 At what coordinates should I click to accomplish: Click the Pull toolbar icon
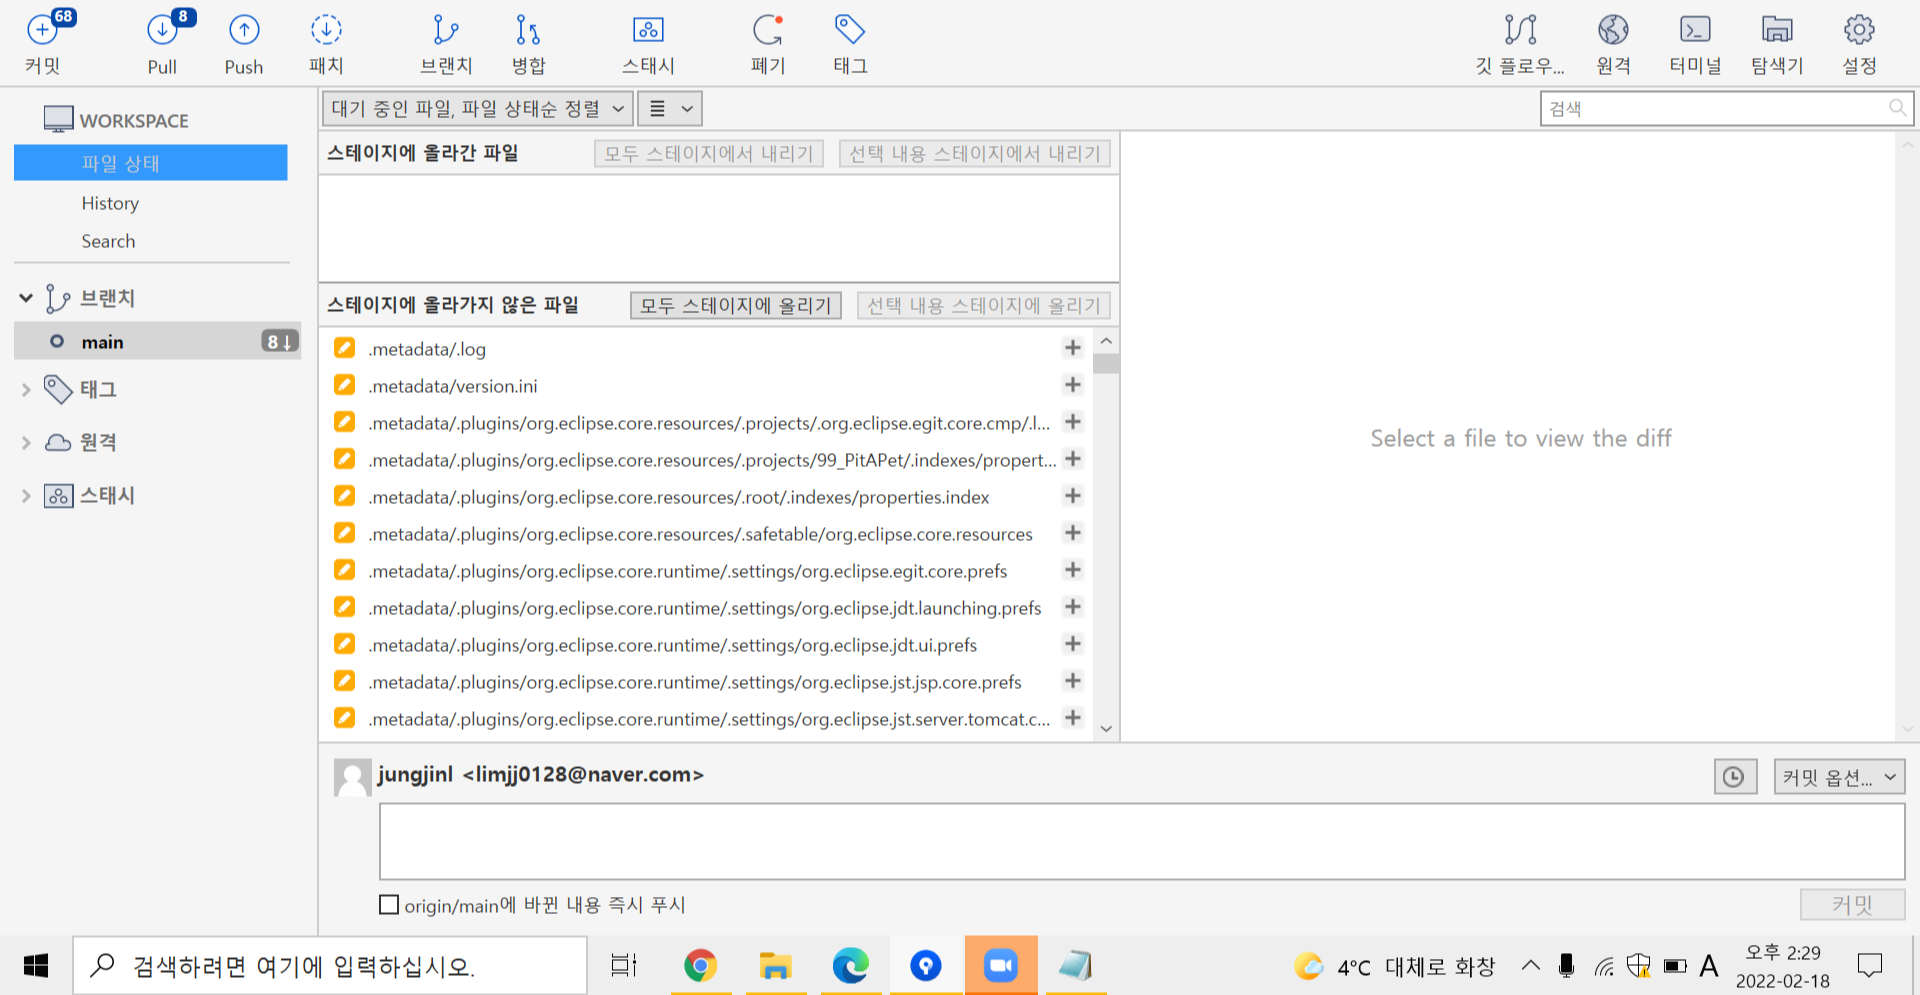coord(162,42)
